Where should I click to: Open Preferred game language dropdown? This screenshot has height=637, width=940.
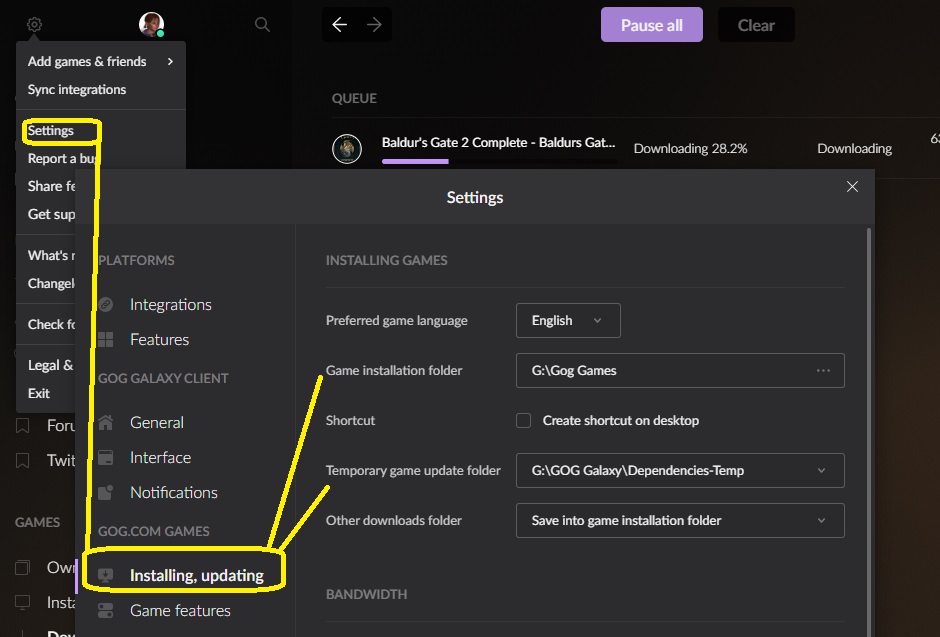(x=568, y=321)
